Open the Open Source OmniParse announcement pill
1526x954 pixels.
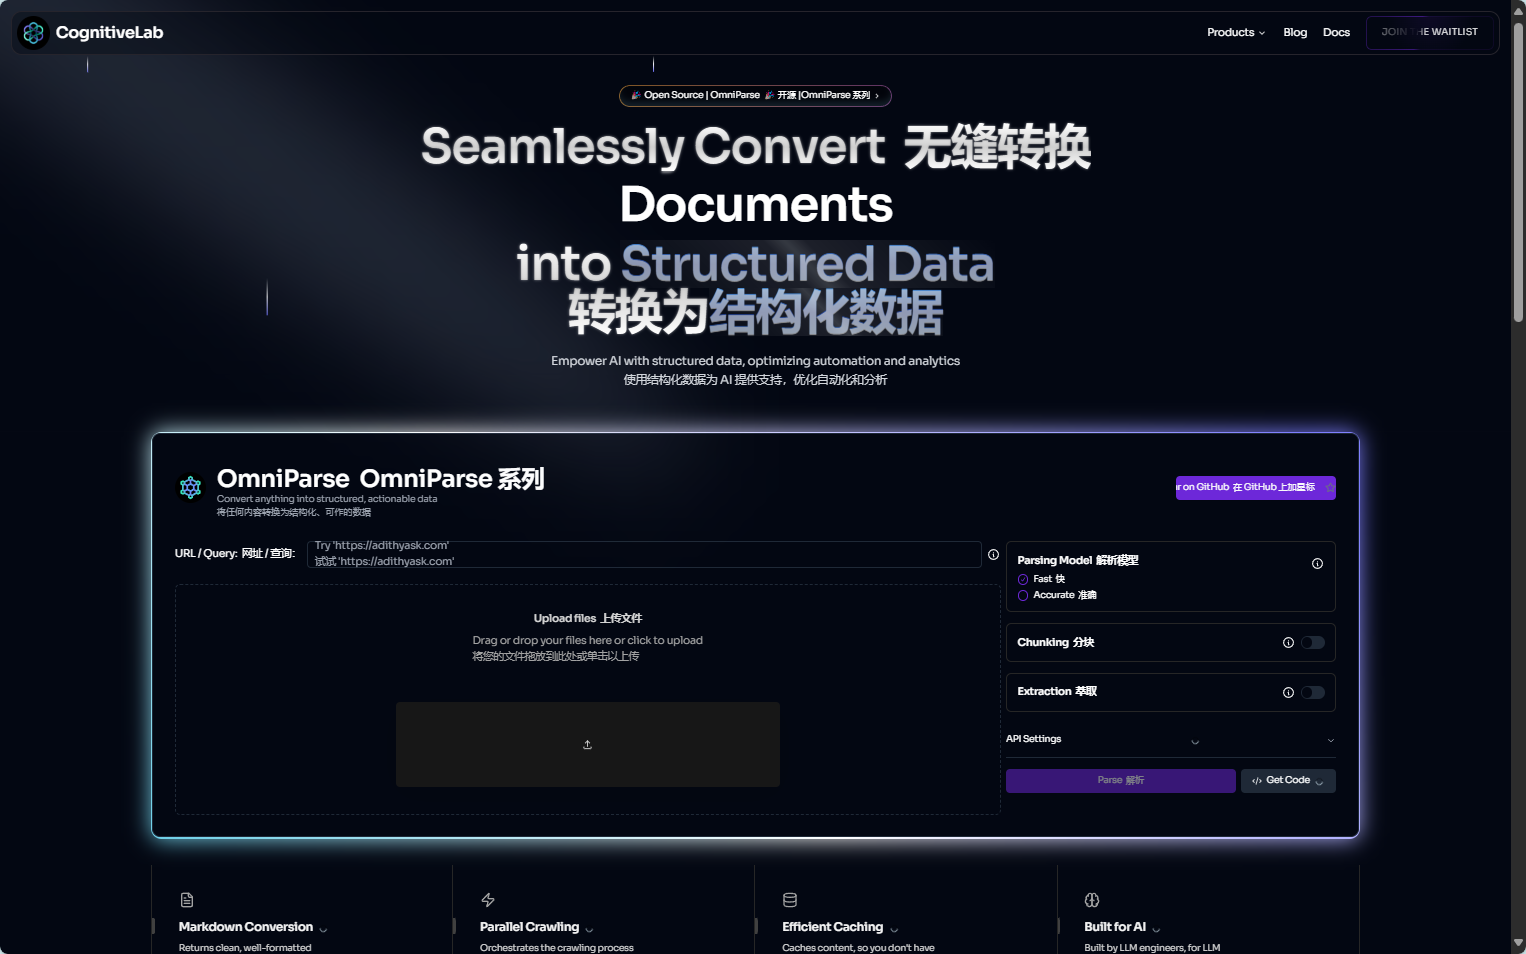coord(755,96)
